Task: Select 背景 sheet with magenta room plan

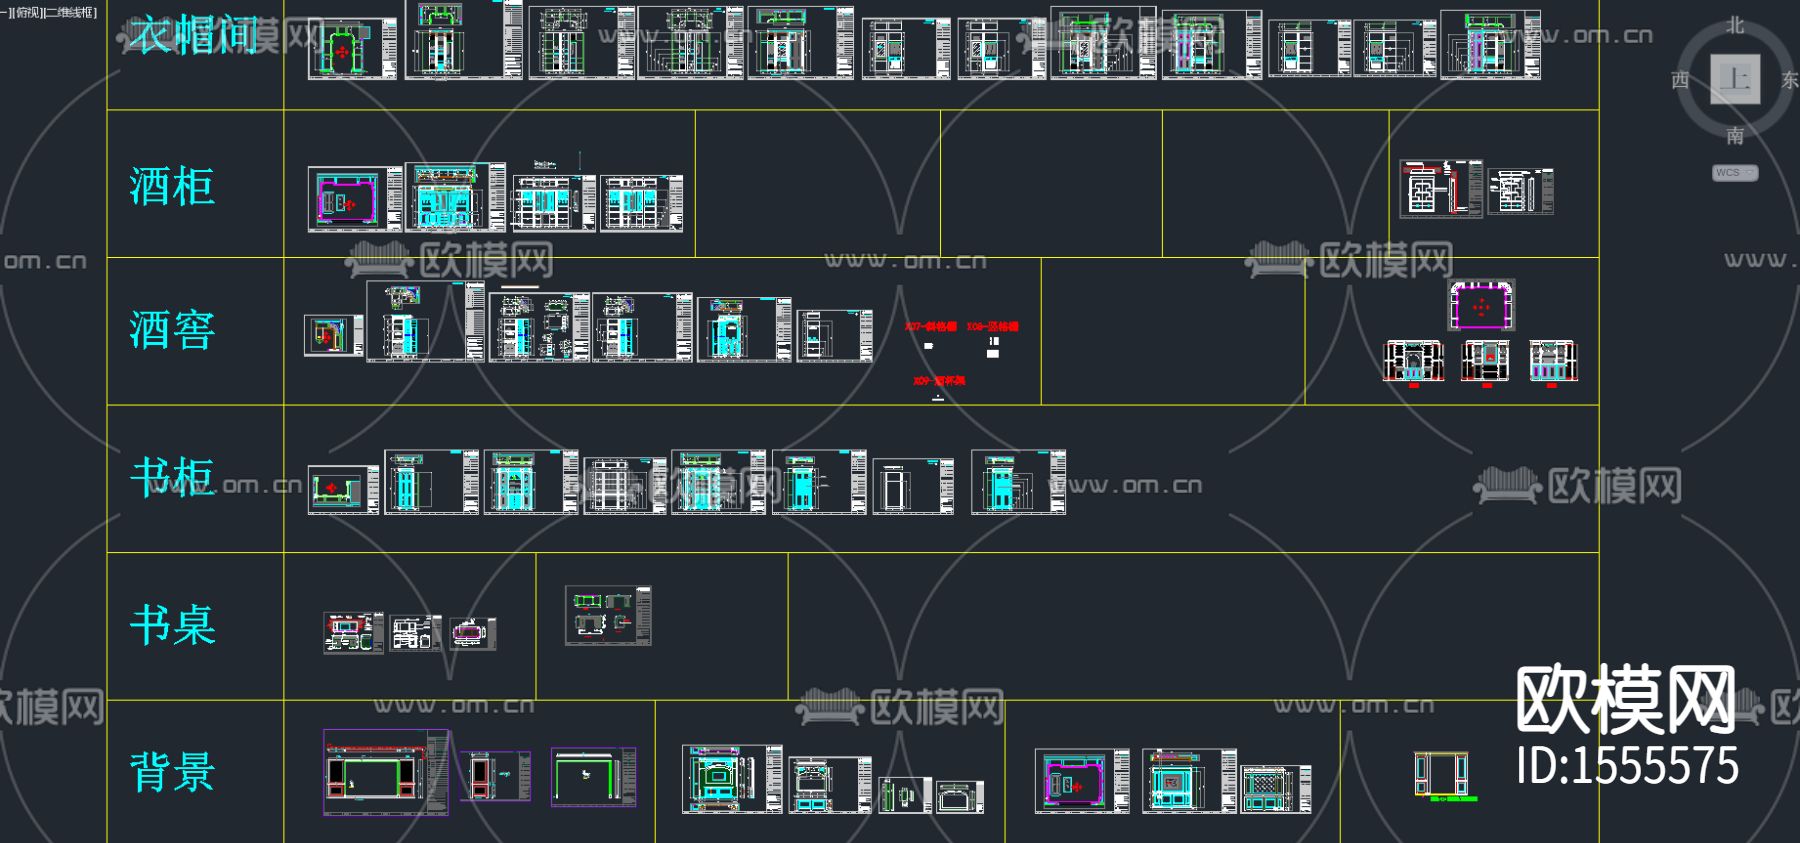Action: tap(1082, 781)
